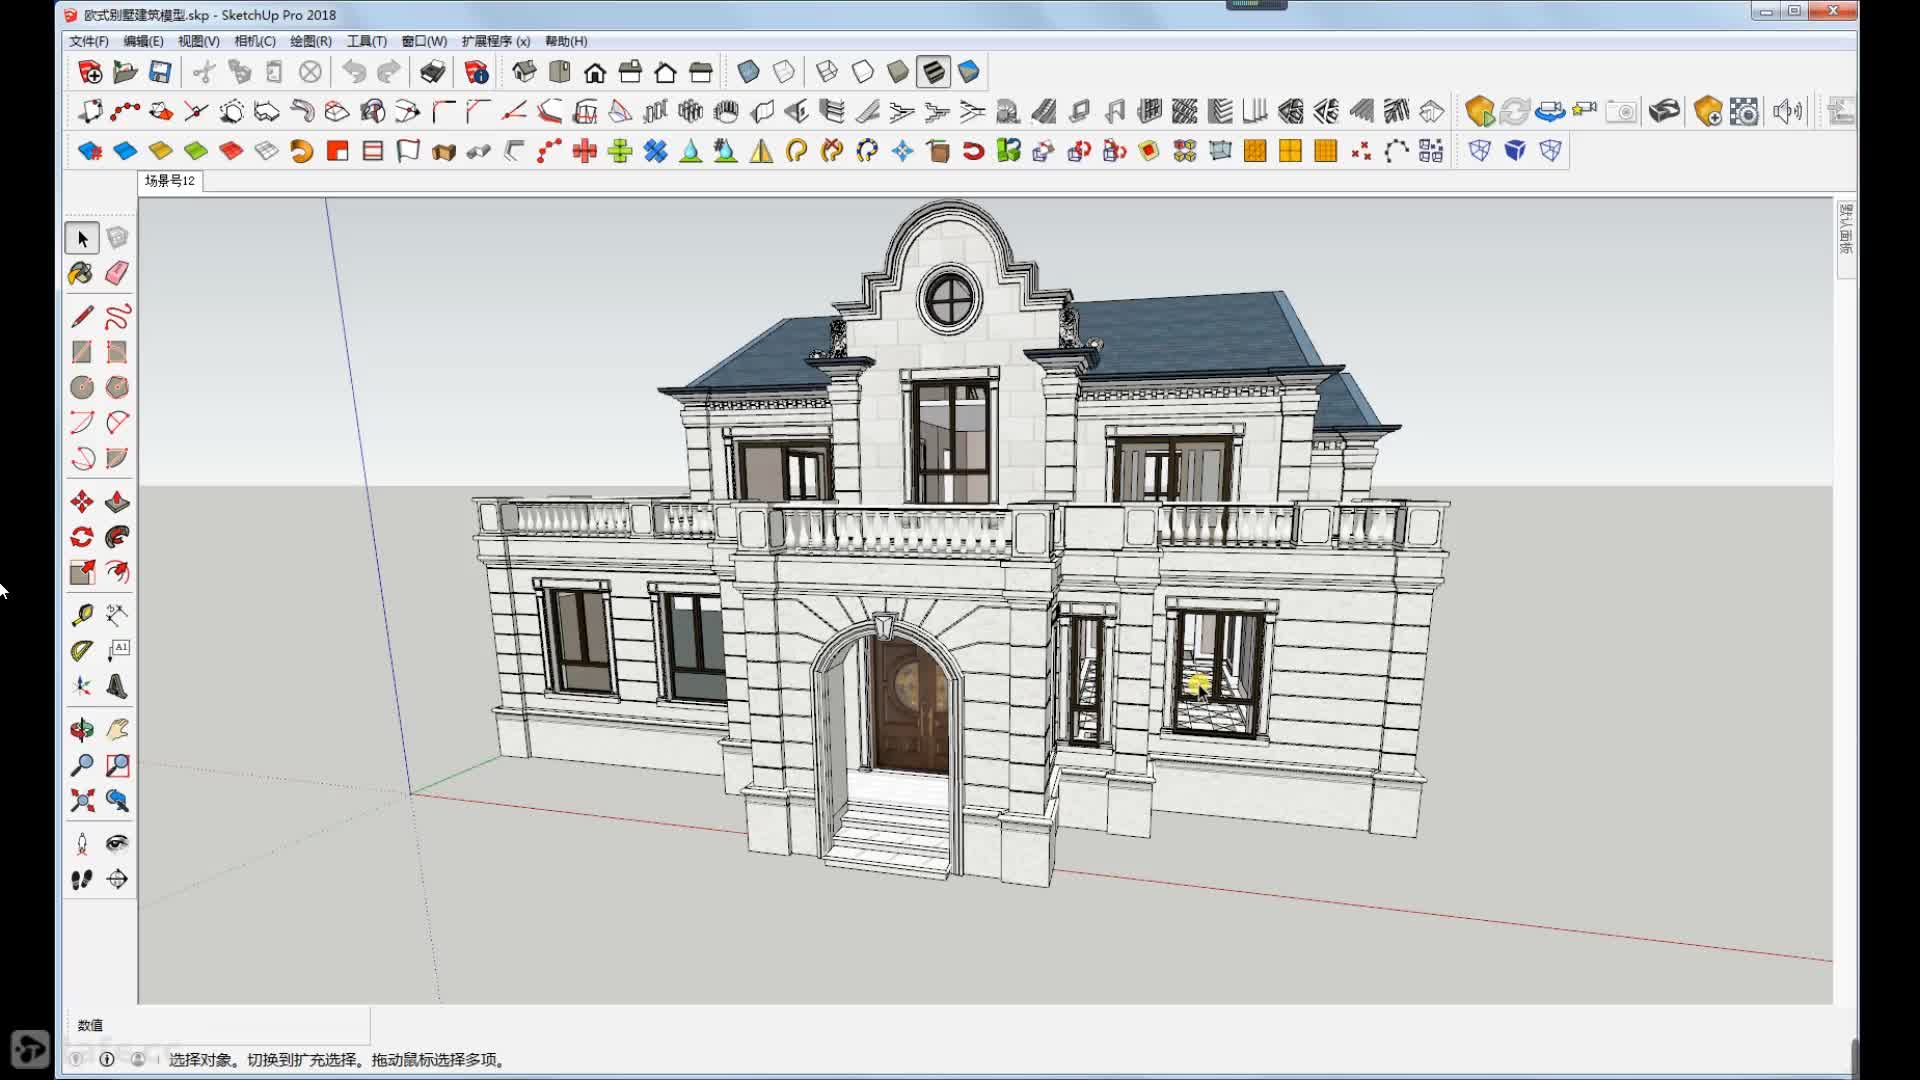The width and height of the screenshot is (1920, 1080).
Task: Save the model with floppy disk icon
Action: [x=160, y=72]
